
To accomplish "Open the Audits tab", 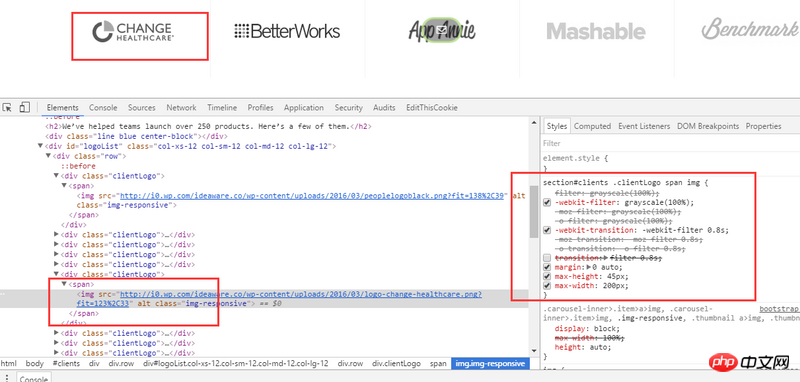I will (384, 108).
